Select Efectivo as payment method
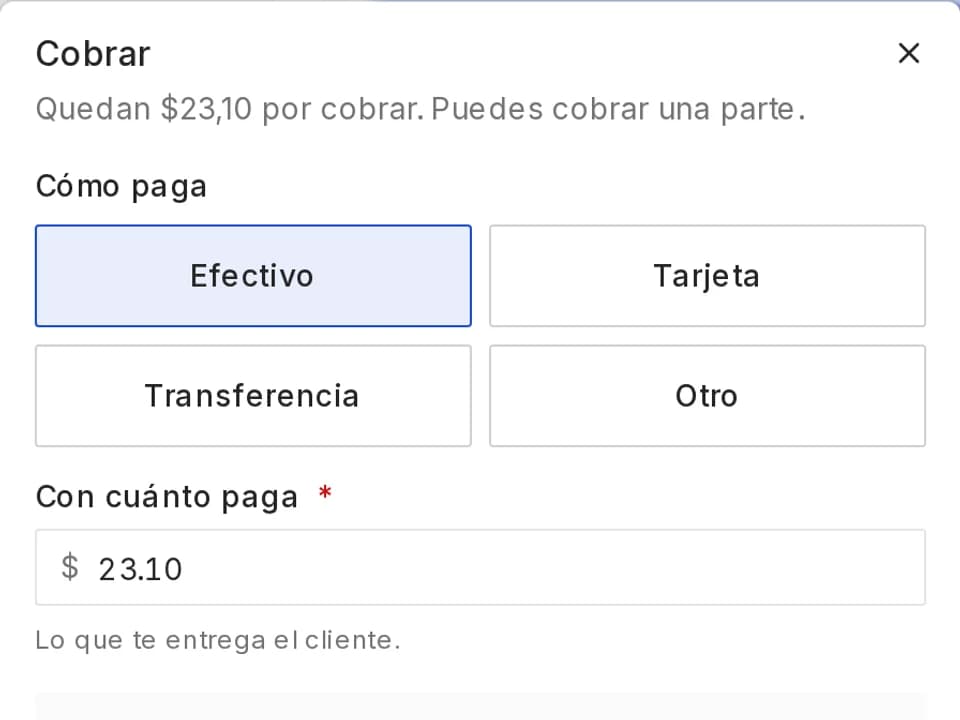The height and width of the screenshot is (720, 960). click(x=253, y=276)
